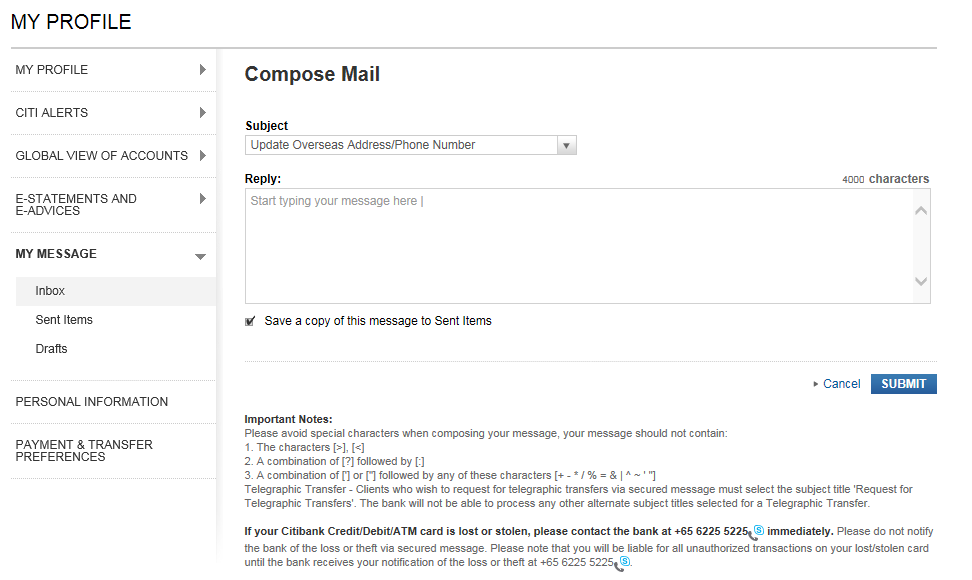Expand the My Profile sidebar arrow
Image resolution: width=972 pixels, height=580 pixels.
[202, 70]
